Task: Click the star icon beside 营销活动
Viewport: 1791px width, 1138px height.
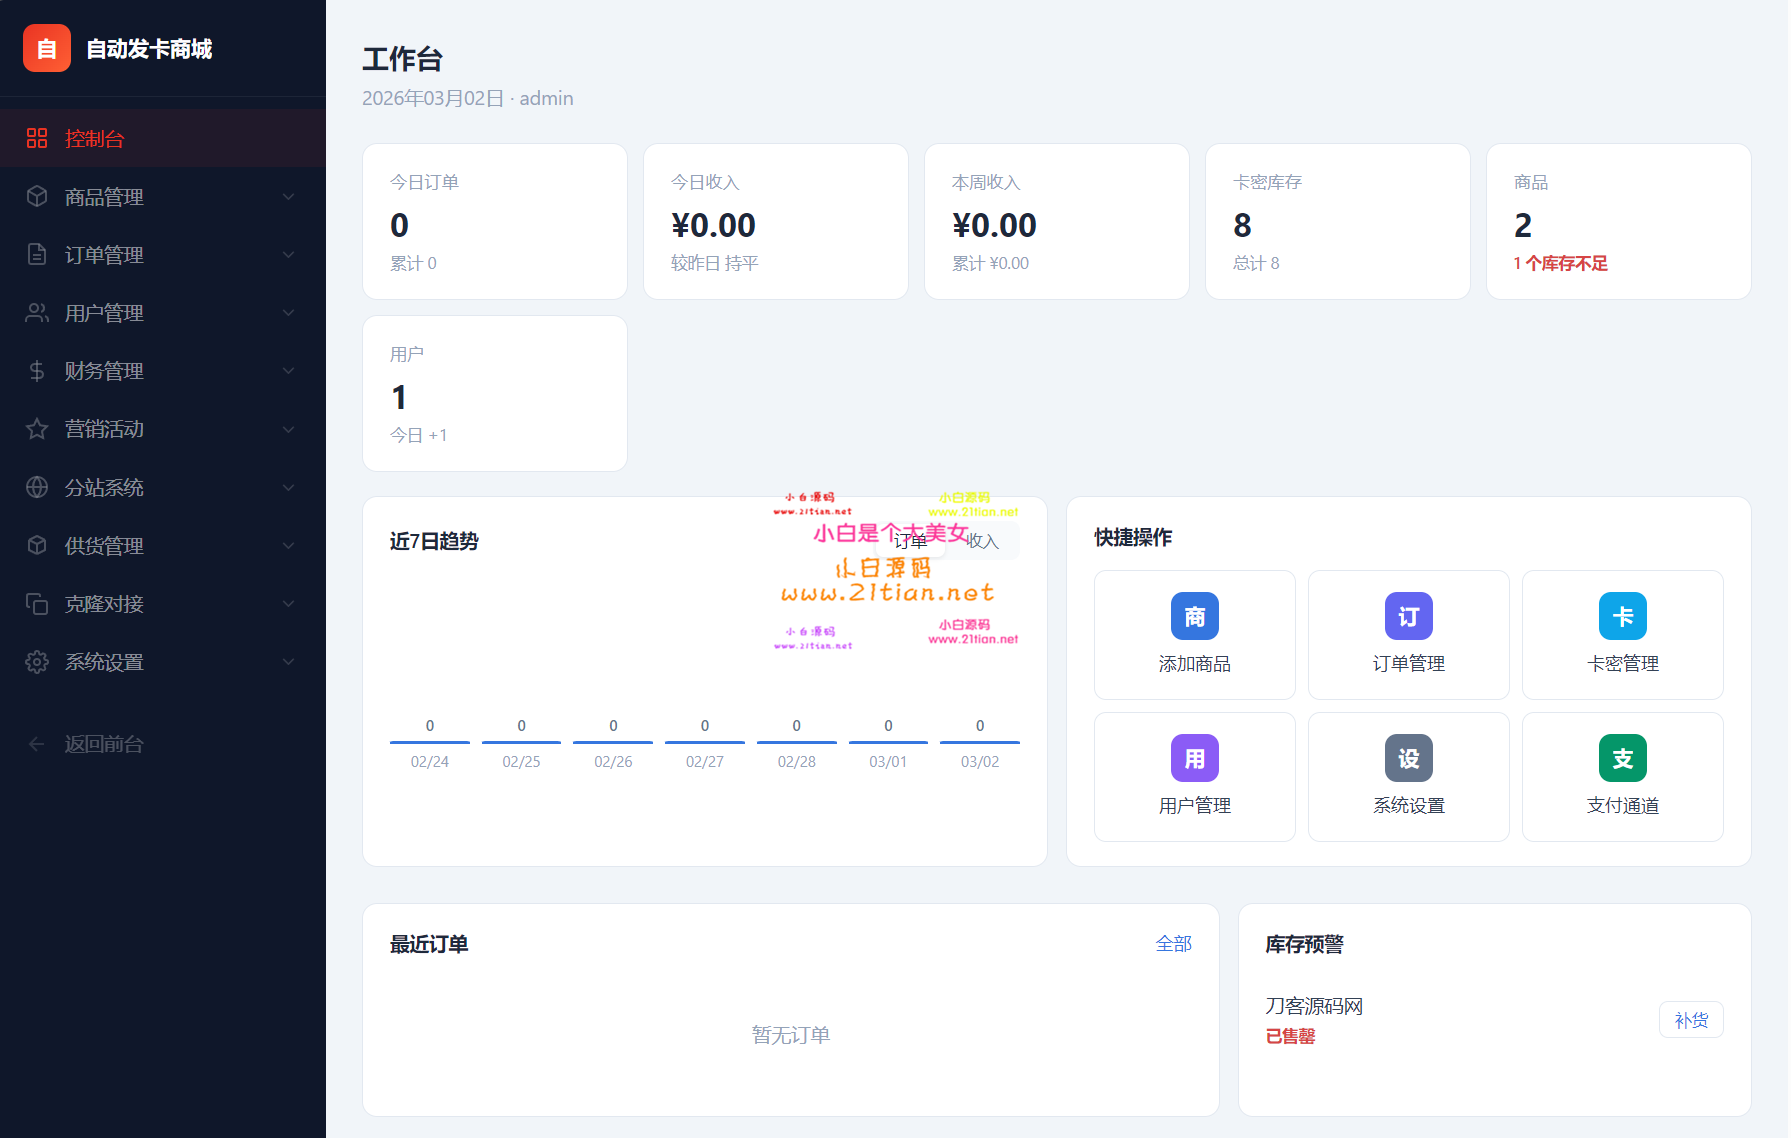Action: [x=37, y=429]
